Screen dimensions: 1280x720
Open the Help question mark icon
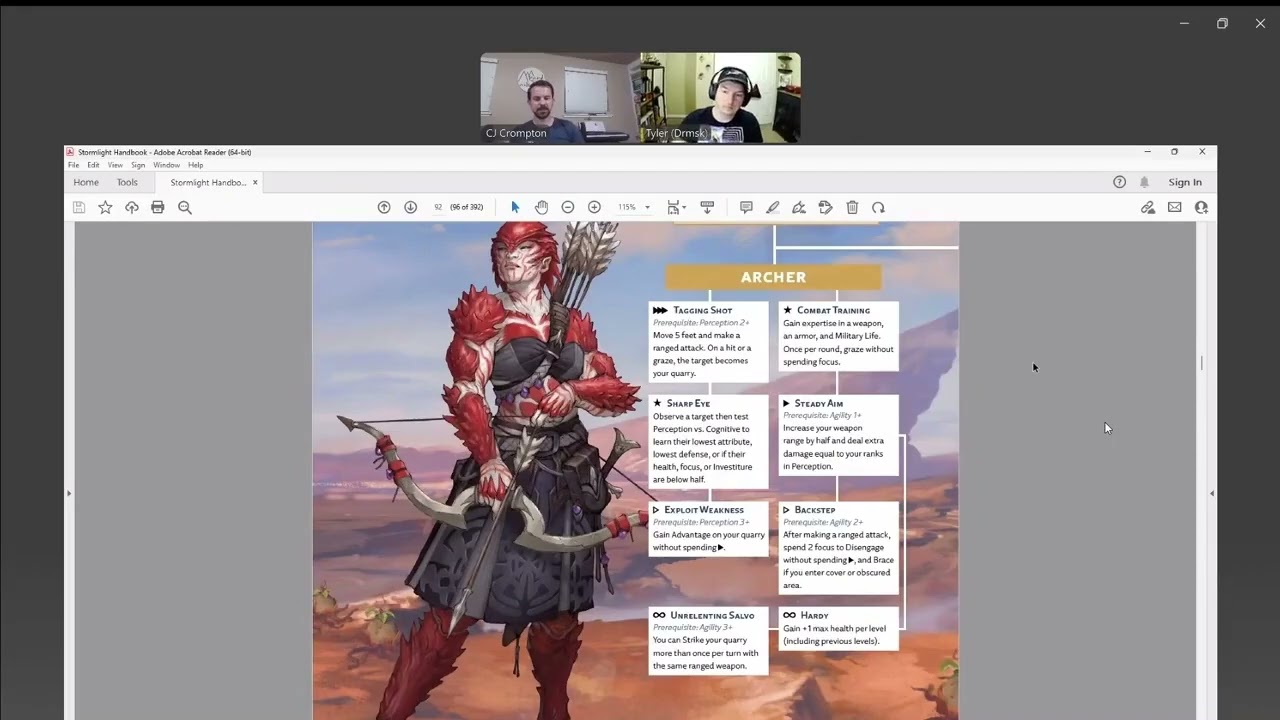click(1119, 182)
